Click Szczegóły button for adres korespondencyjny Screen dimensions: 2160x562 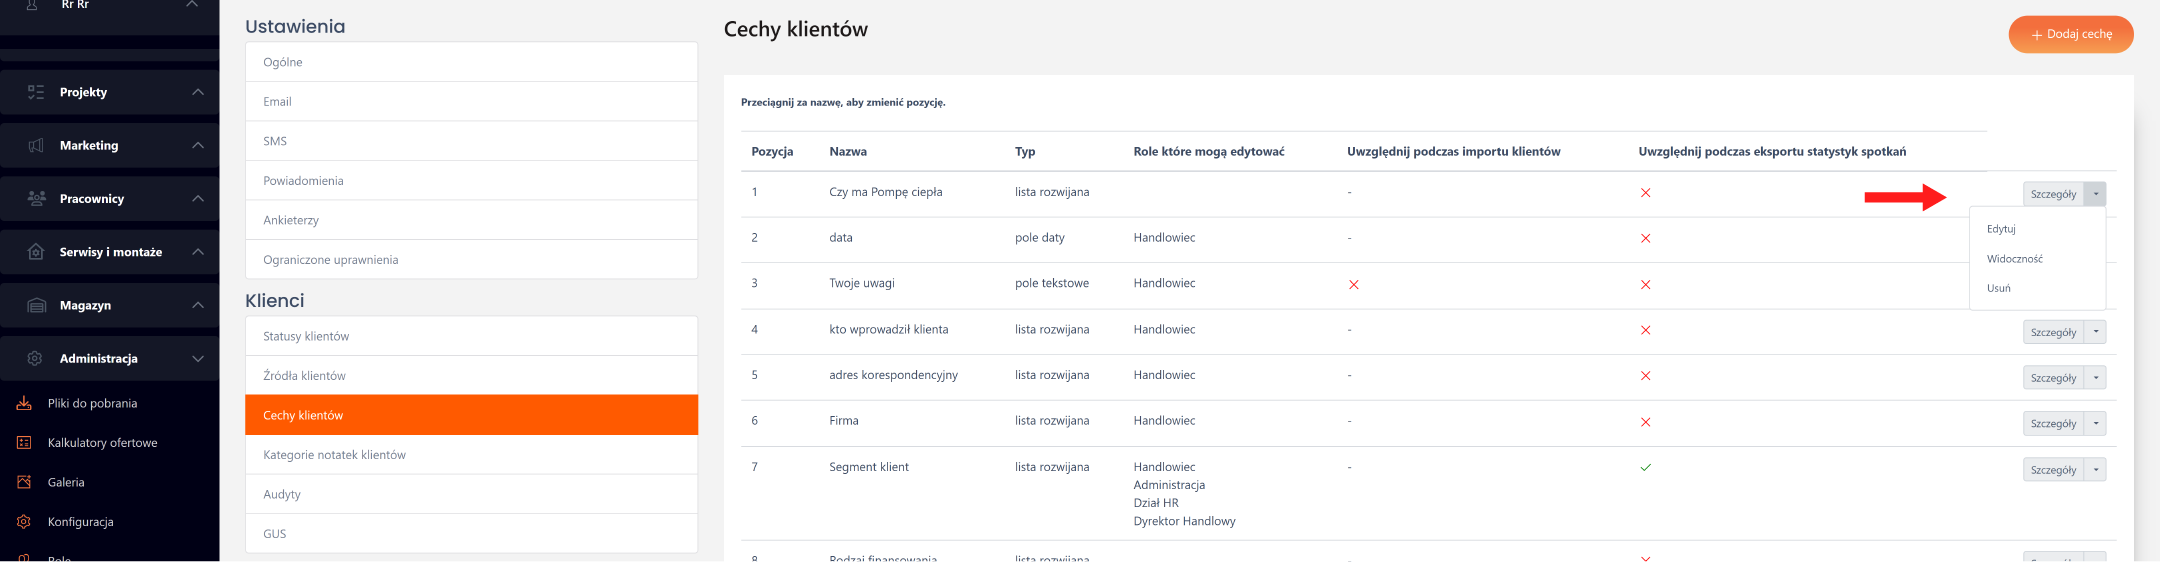pyautogui.click(x=2053, y=378)
